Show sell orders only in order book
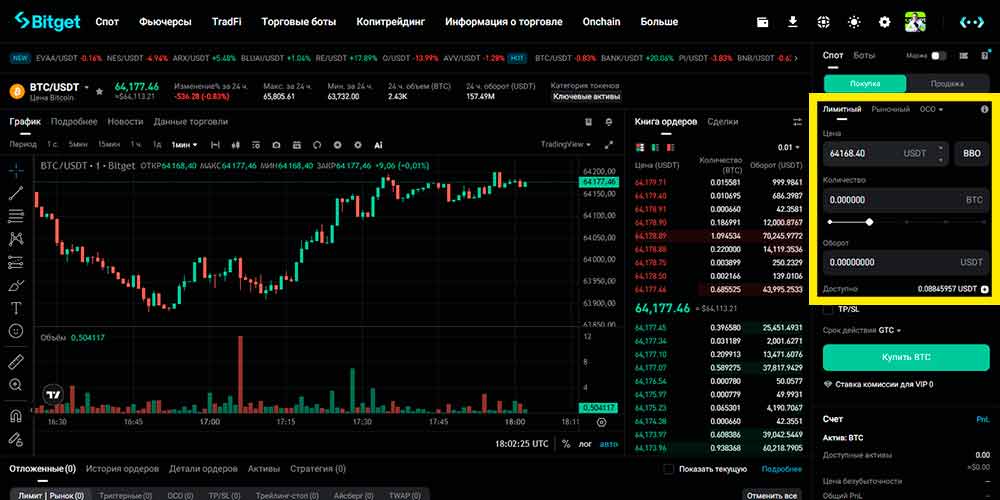This screenshot has height=500, width=1000. tap(670, 147)
